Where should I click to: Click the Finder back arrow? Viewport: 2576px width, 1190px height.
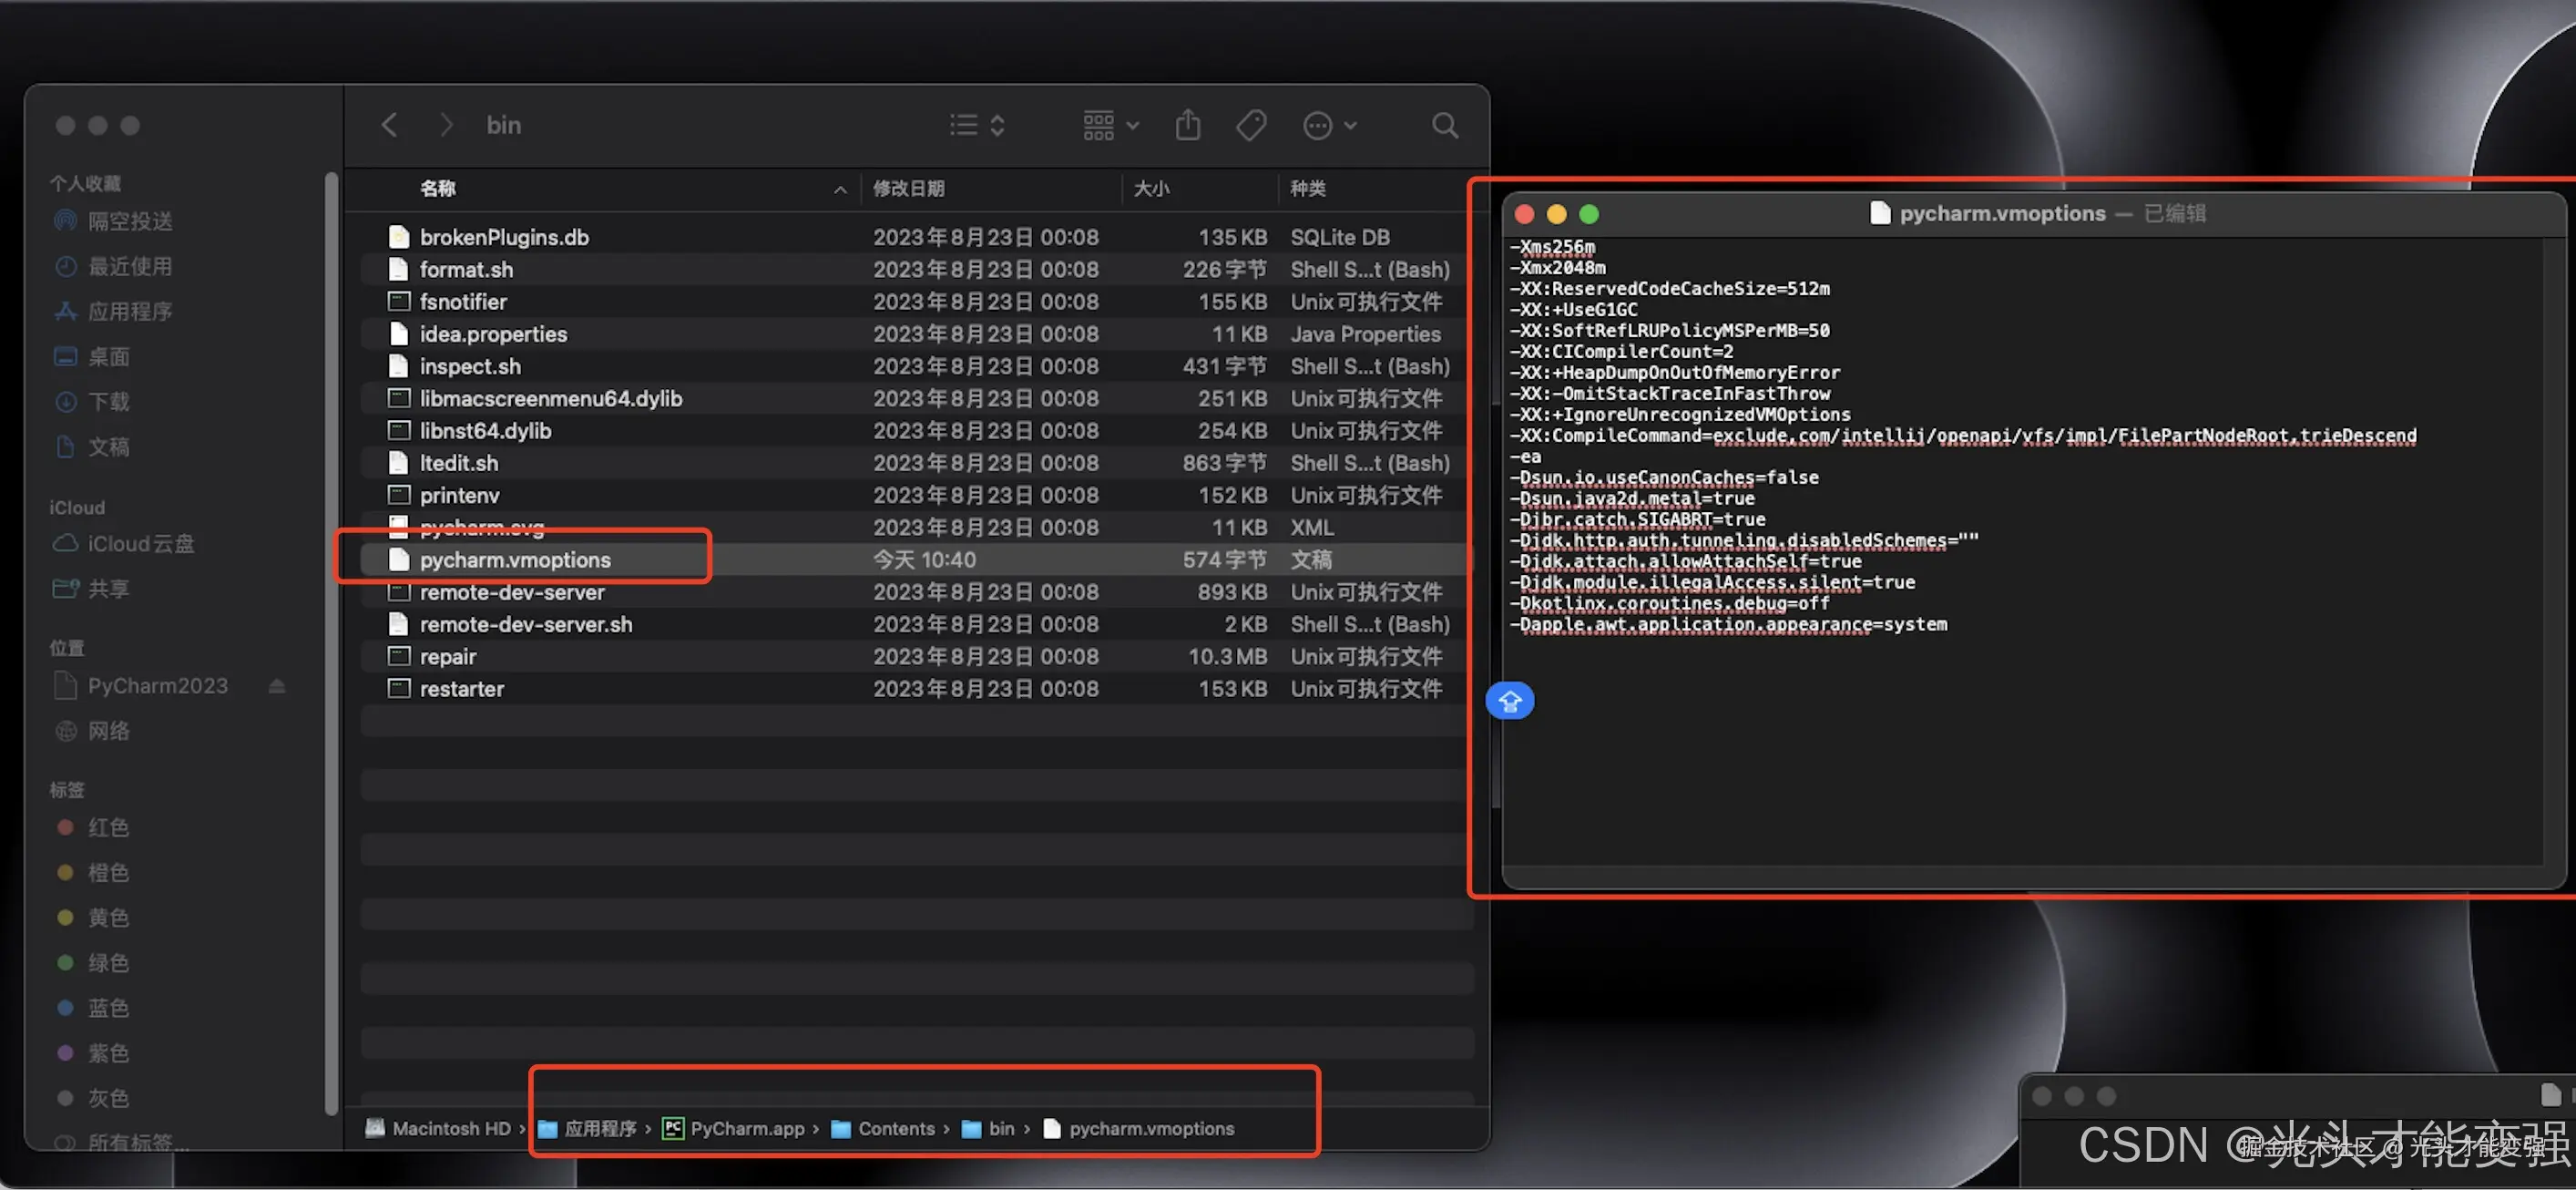(x=390, y=125)
